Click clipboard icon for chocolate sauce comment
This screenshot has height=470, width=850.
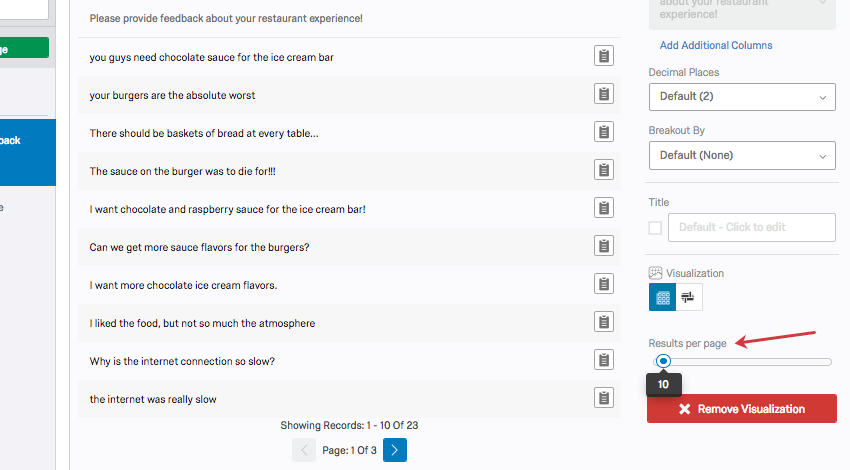[x=604, y=56]
